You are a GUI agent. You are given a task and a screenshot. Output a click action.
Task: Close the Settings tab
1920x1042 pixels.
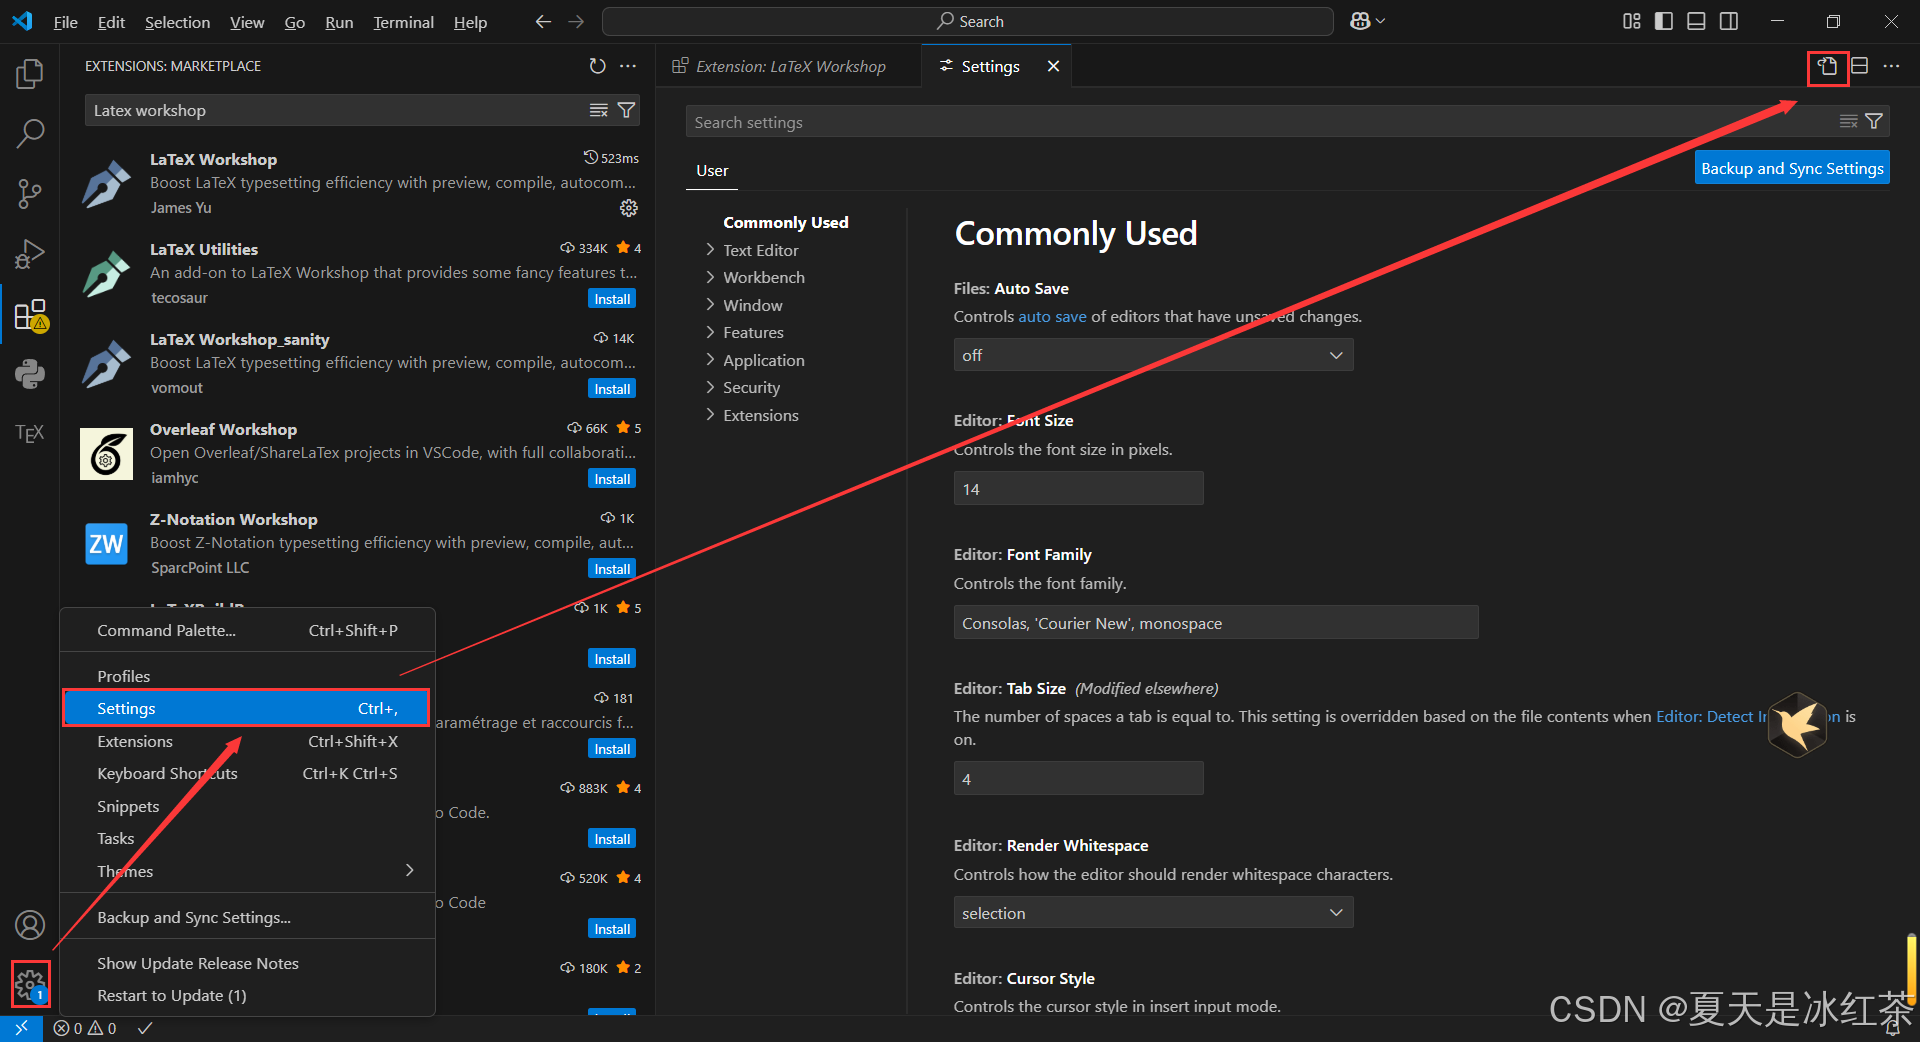pos(1053,66)
